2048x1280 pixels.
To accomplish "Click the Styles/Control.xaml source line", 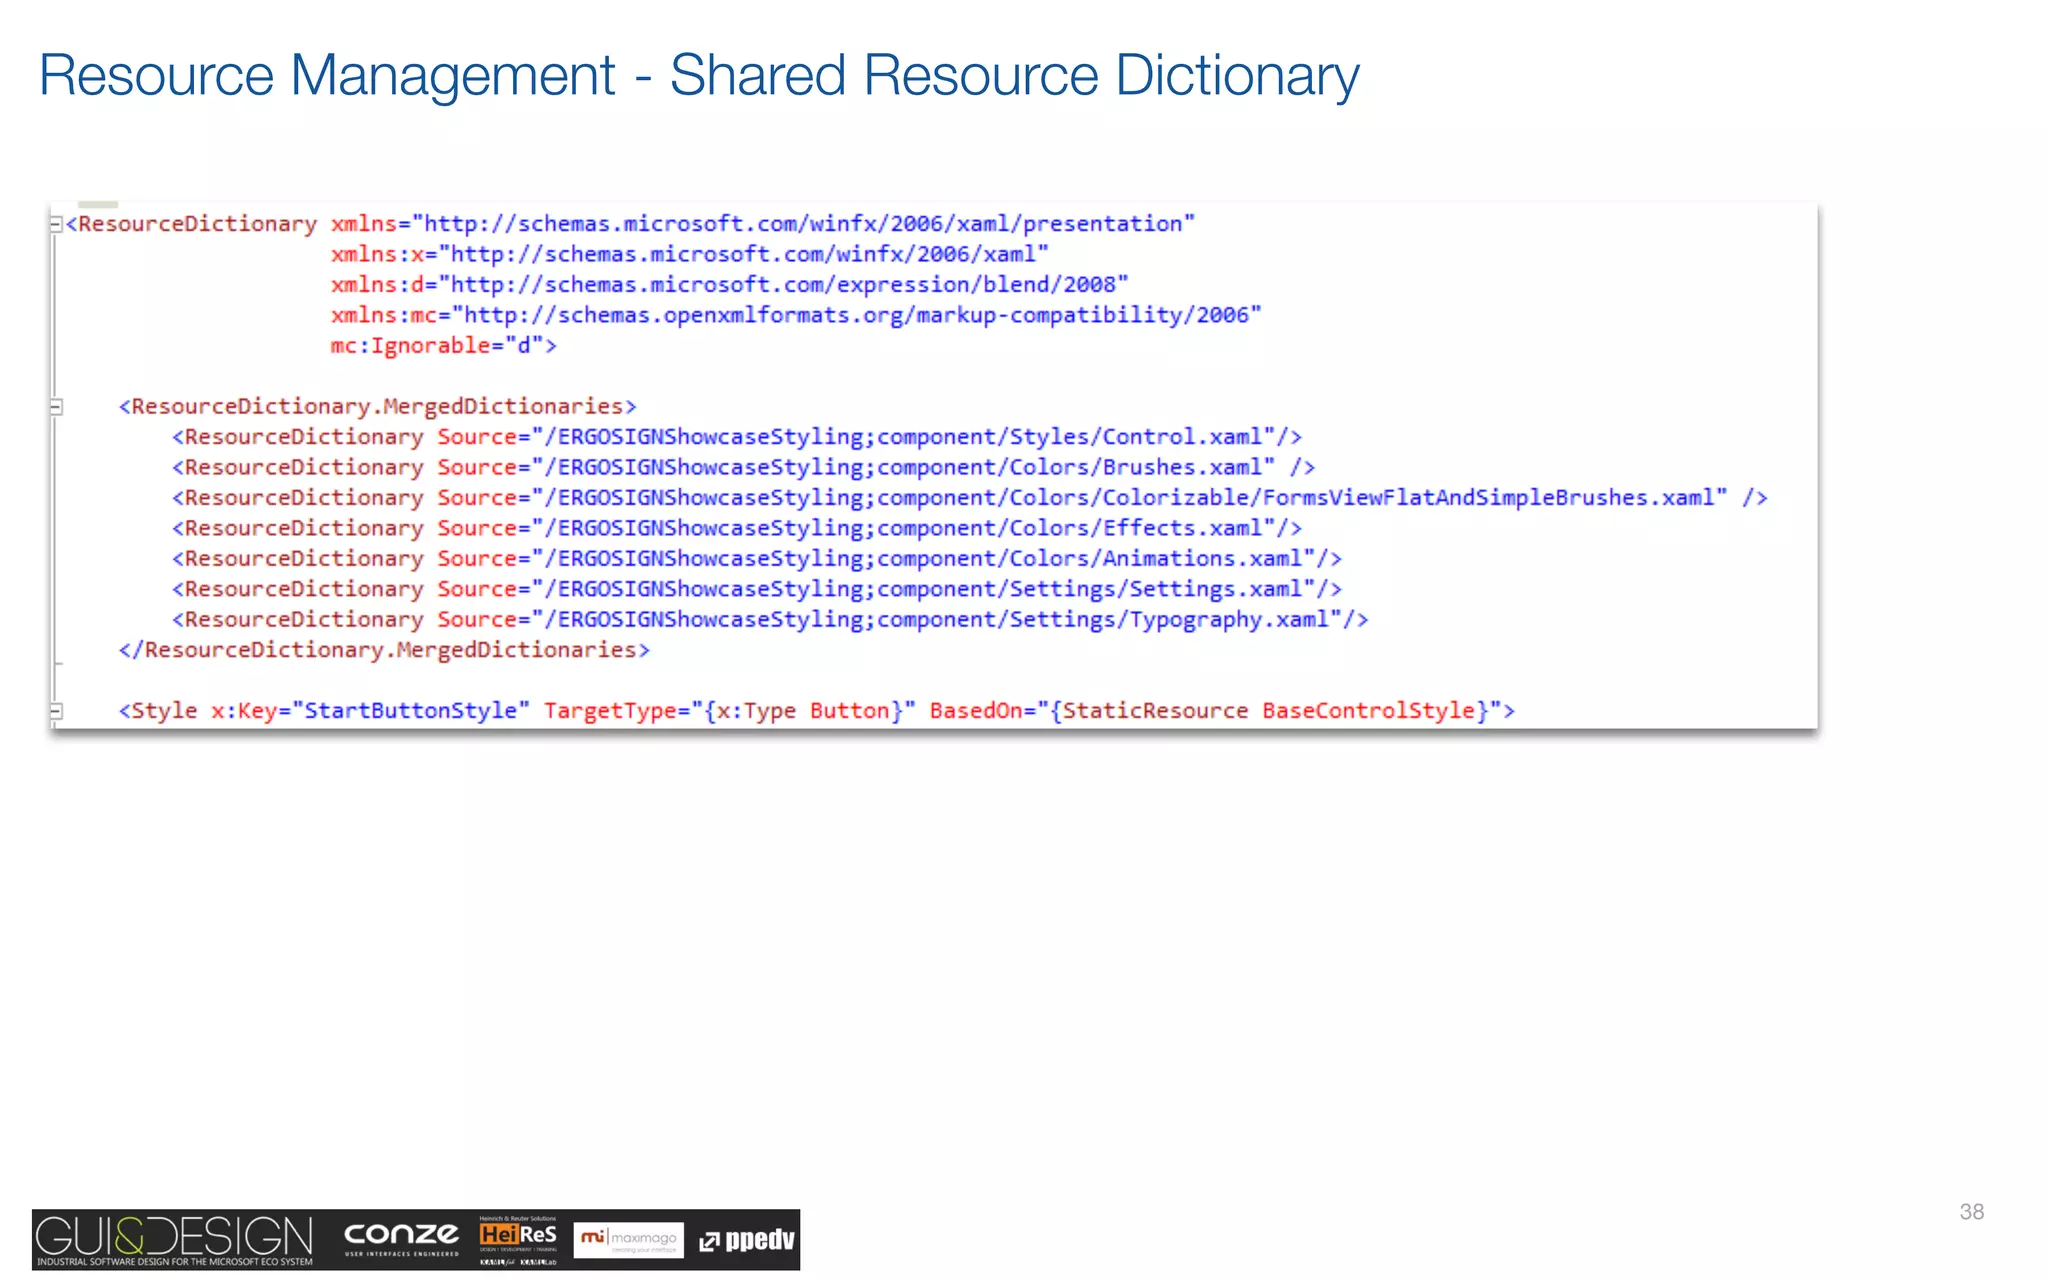I will point(737,437).
